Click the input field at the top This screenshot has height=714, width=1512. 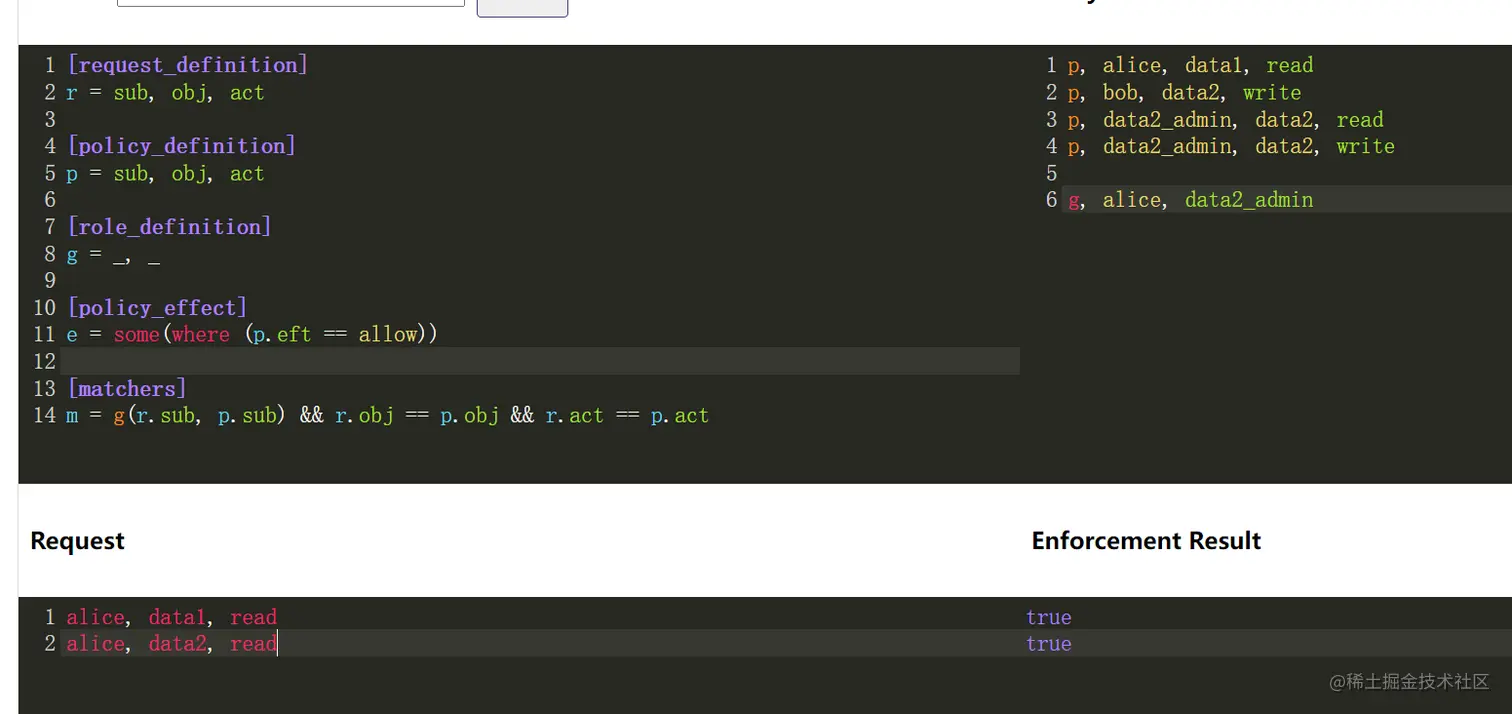pyautogui.click(x=291, y=3)
